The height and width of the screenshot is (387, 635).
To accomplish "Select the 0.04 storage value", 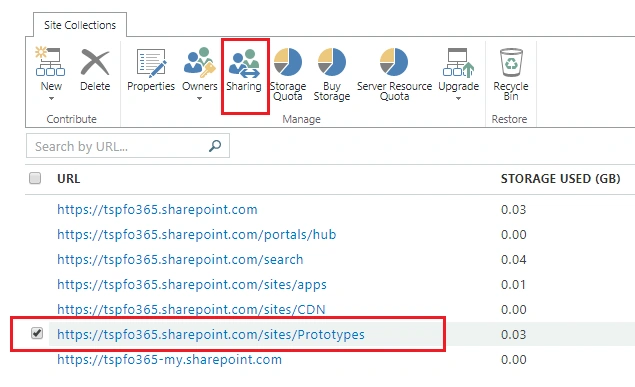I will 514,259.
